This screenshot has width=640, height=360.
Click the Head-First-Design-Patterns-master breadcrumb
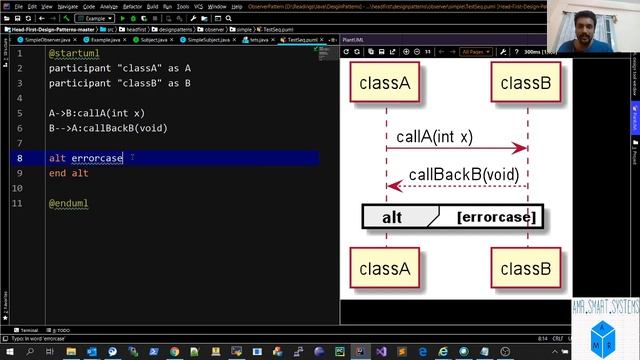(50, 29)
